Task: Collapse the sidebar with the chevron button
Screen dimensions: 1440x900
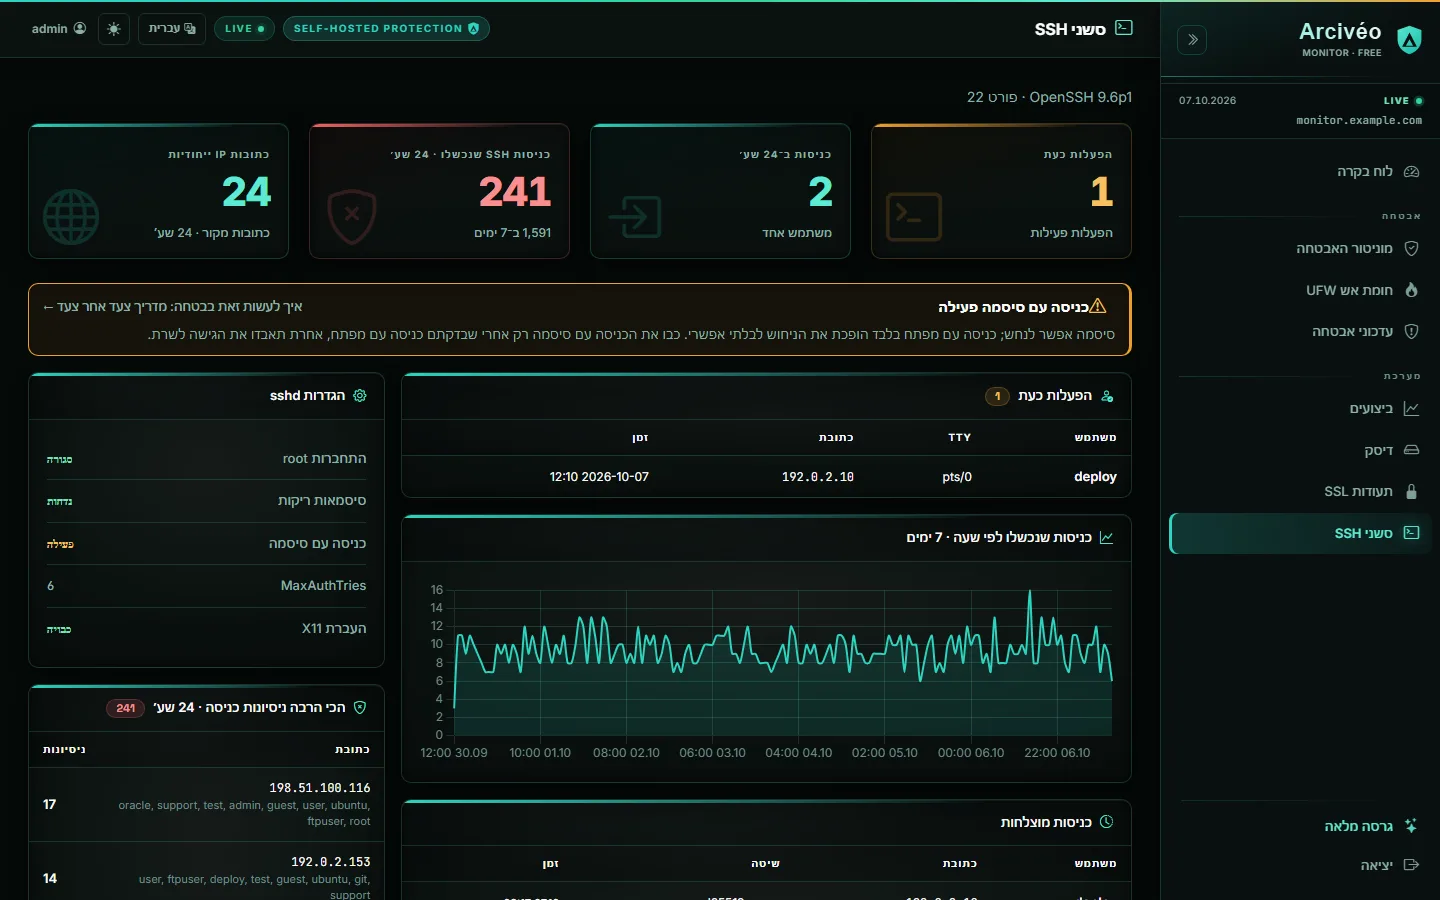Action: (1192, 40)
